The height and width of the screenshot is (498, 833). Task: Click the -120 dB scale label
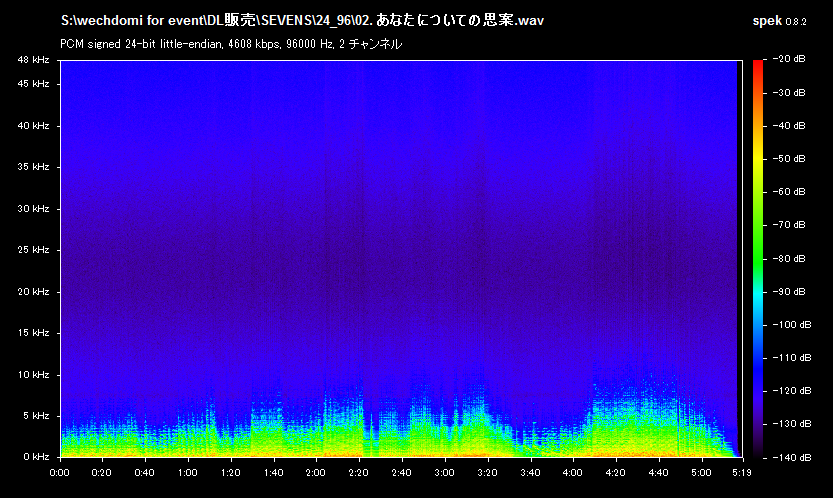(791, 391)
